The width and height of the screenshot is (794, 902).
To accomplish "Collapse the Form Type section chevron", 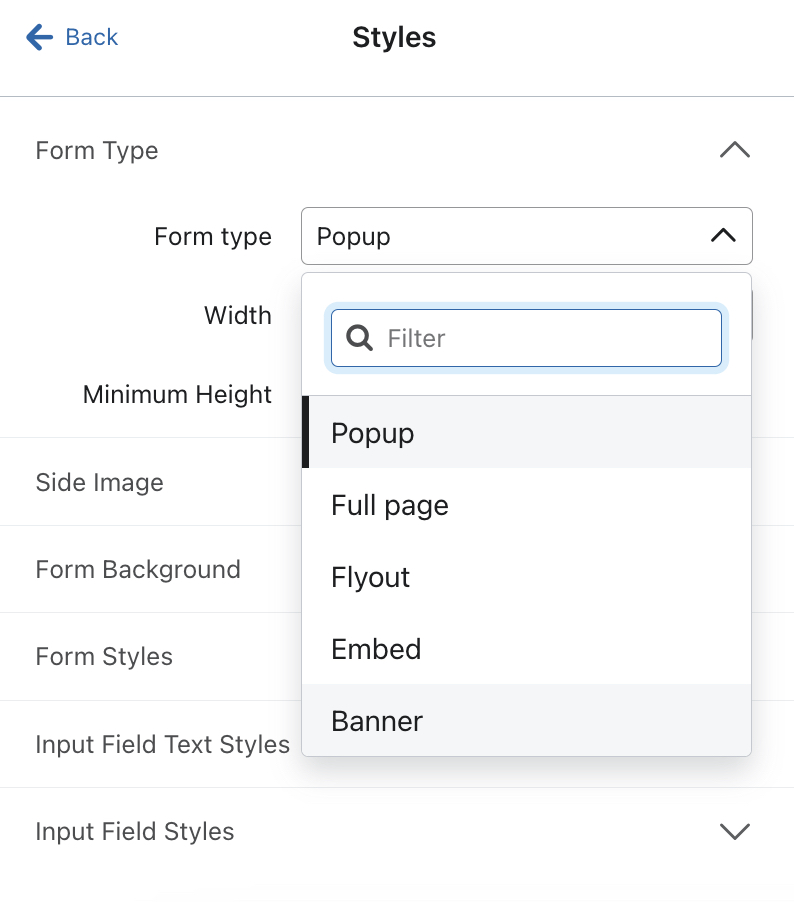I will tap(735, 150).
